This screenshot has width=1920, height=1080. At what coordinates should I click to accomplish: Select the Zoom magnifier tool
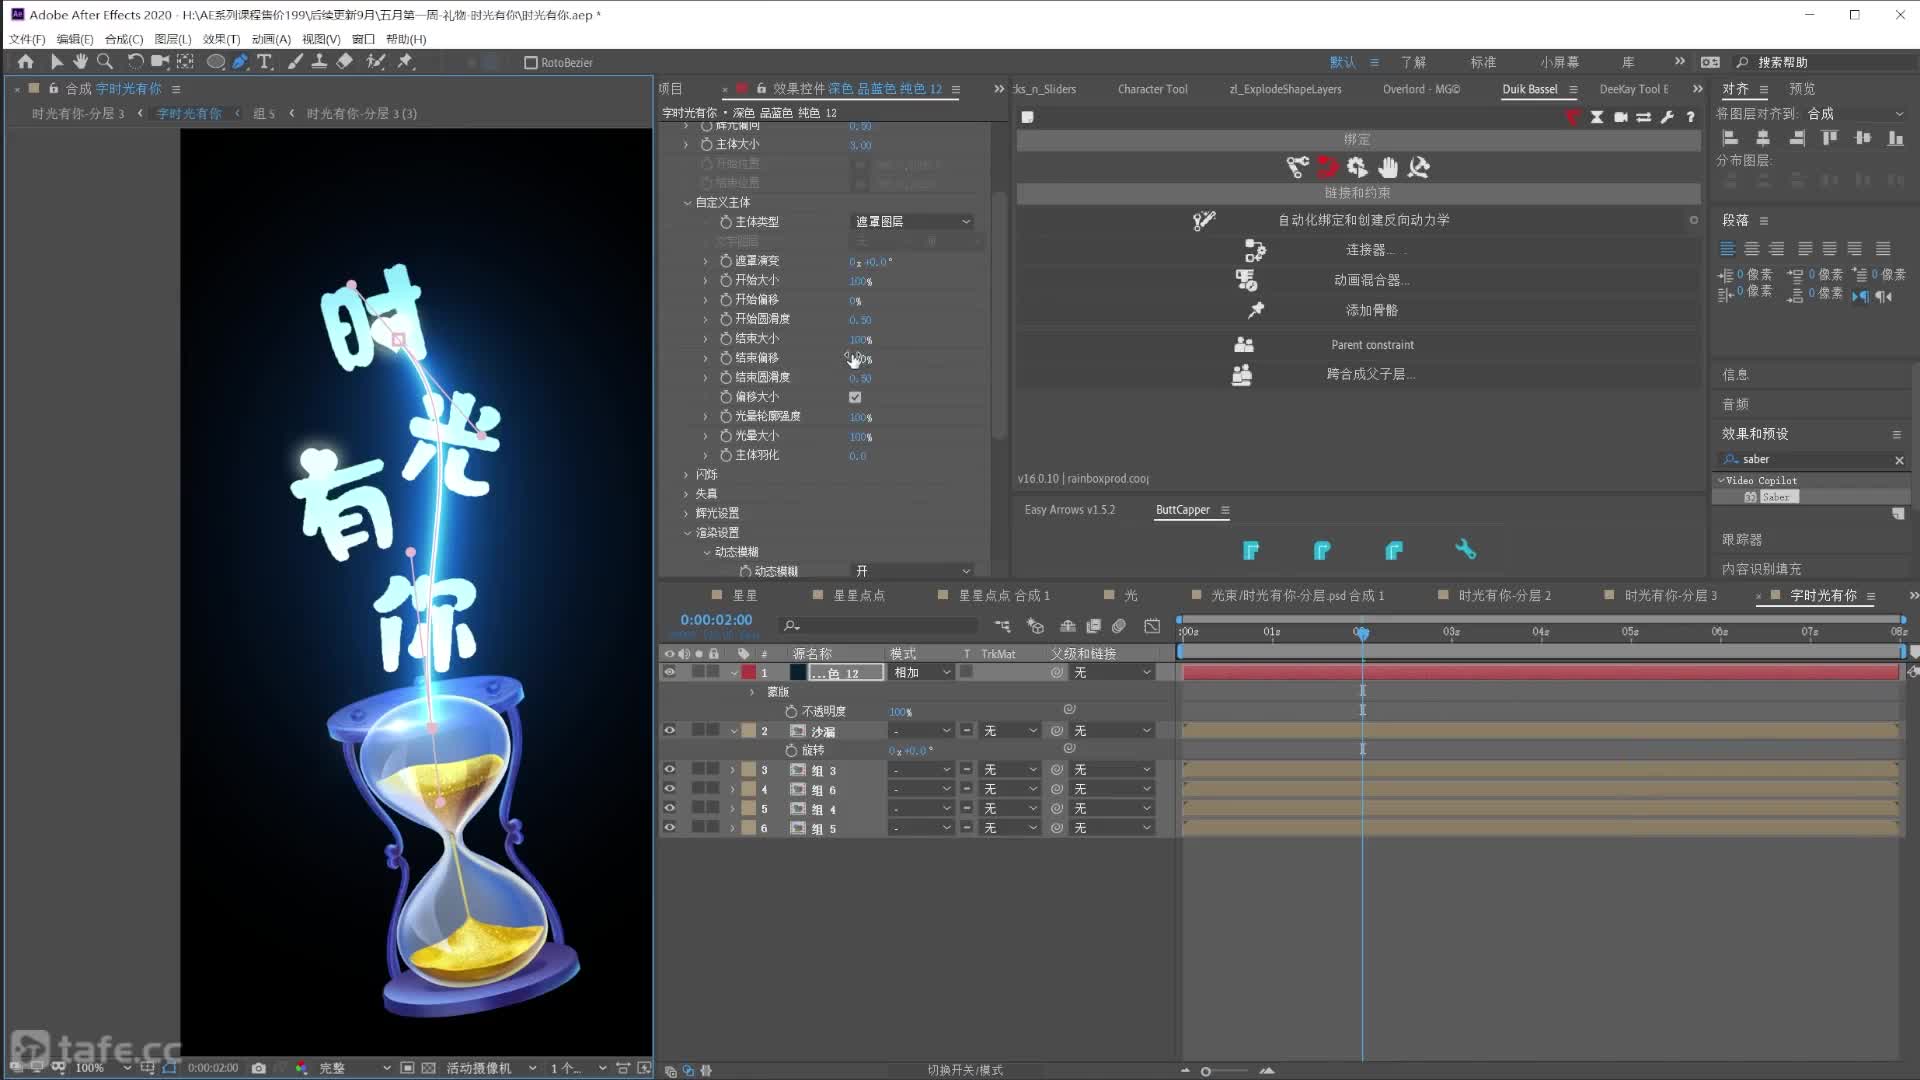pos(104,62)
